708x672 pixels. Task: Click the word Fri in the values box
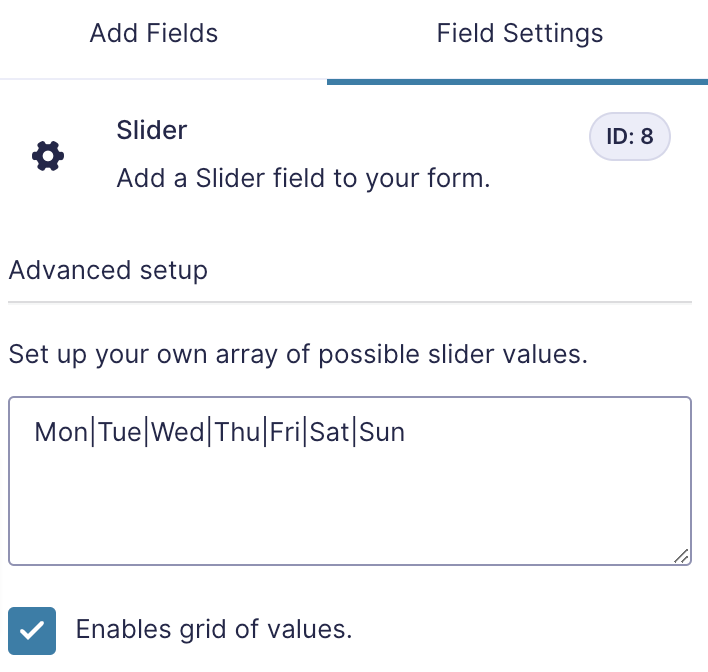[285, 432]
